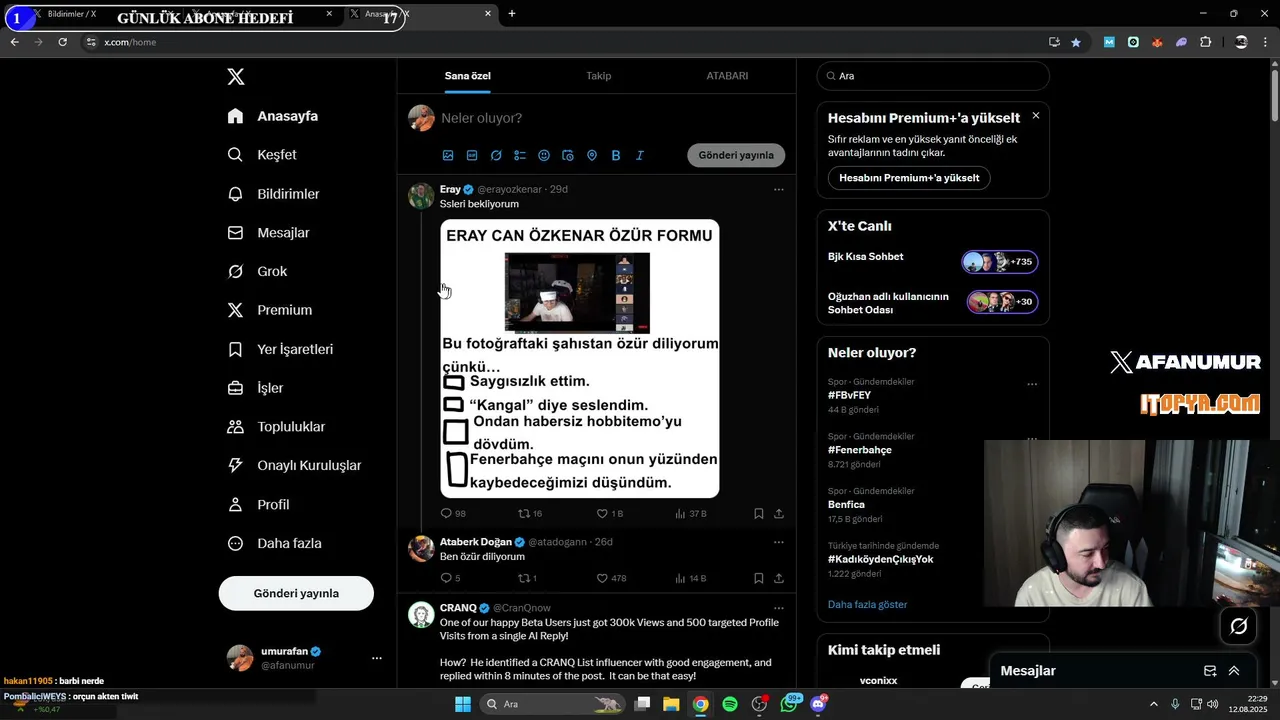Click the Hesabını Premium+'a yükselt pill button
The width and height of the screenshot is (1280, 720).
(x=909, y=178)
